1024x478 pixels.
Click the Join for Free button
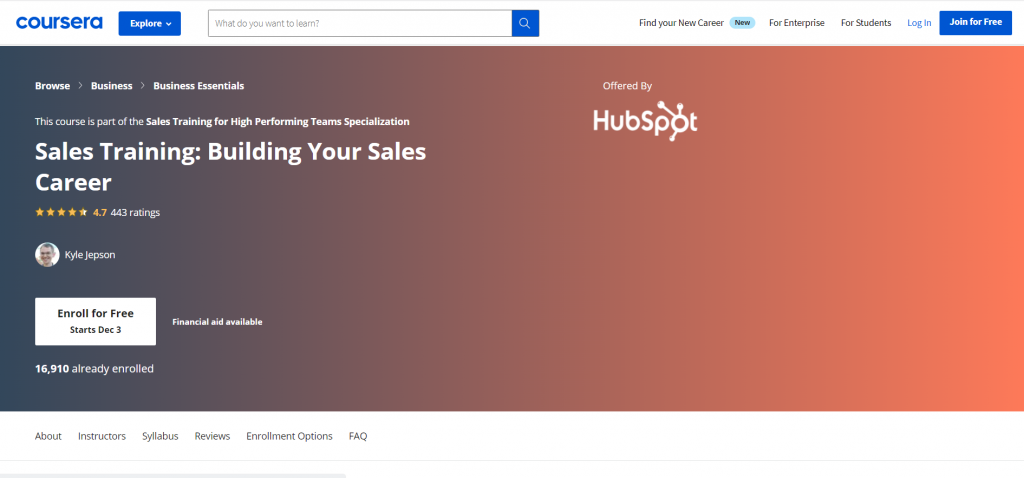click(x=976, y=23)
